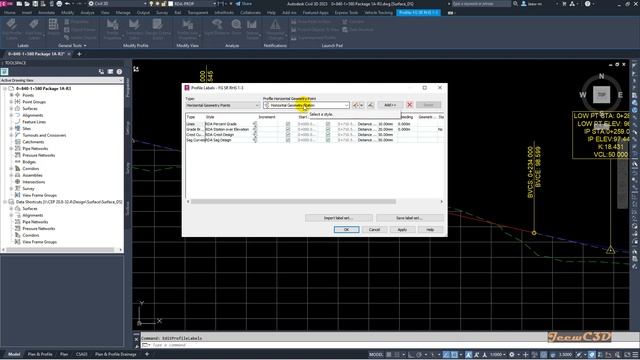Click the right scroll arrow of label list
Screen dimensions: 640x360
[441, 201]
